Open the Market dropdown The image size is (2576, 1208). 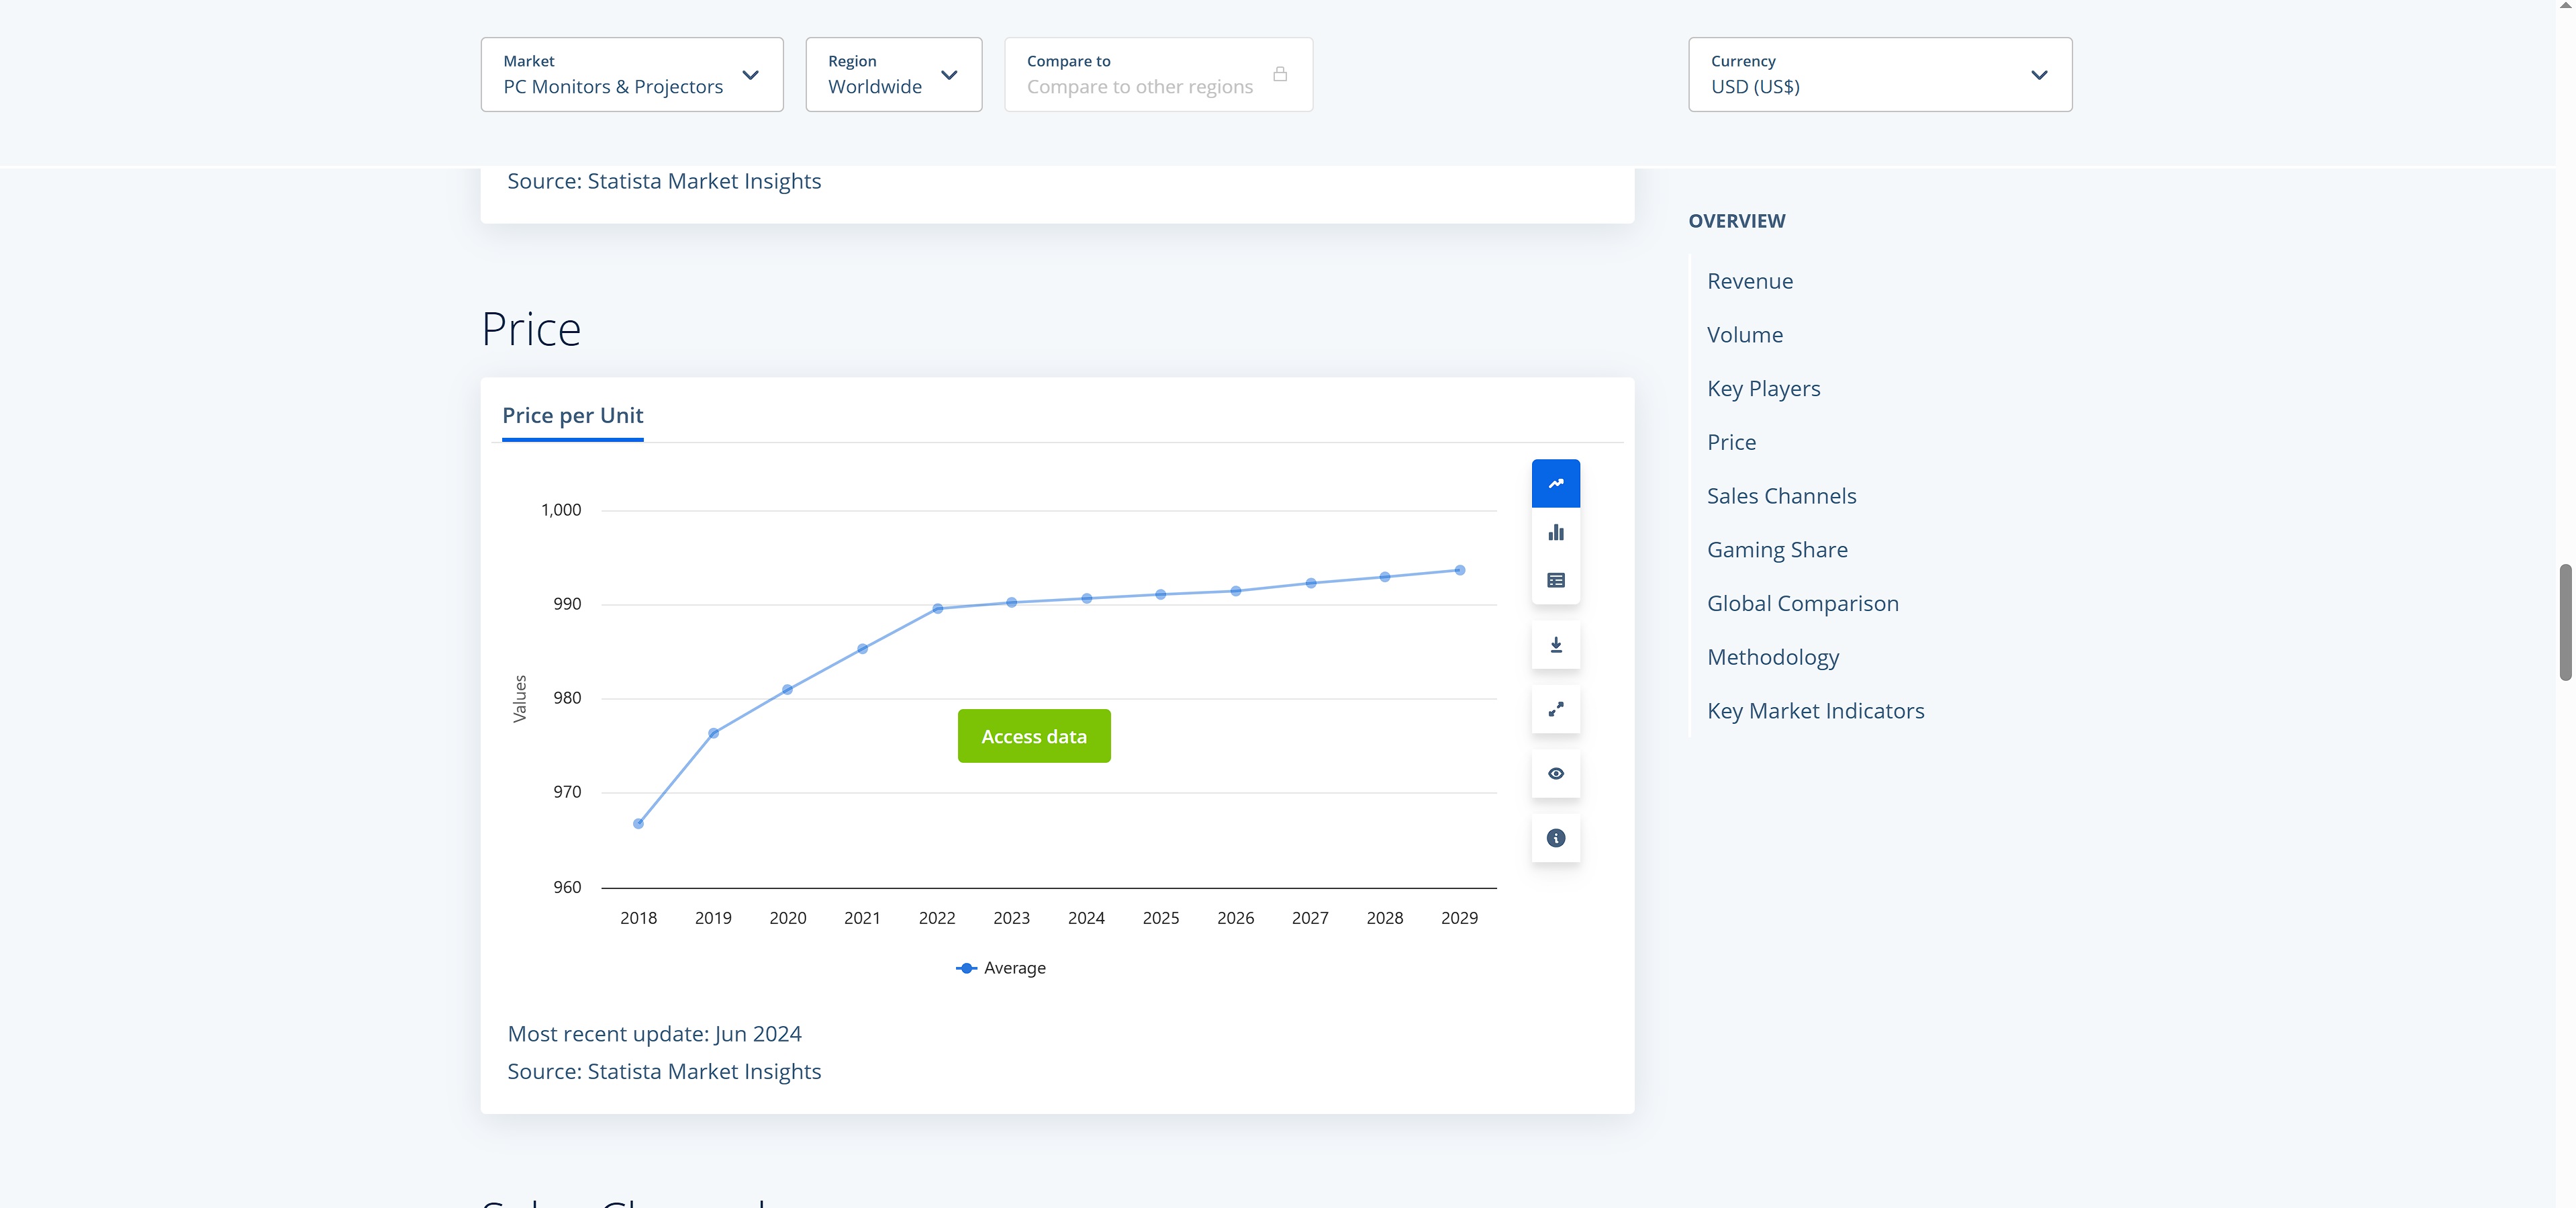(x=631, y=74)
